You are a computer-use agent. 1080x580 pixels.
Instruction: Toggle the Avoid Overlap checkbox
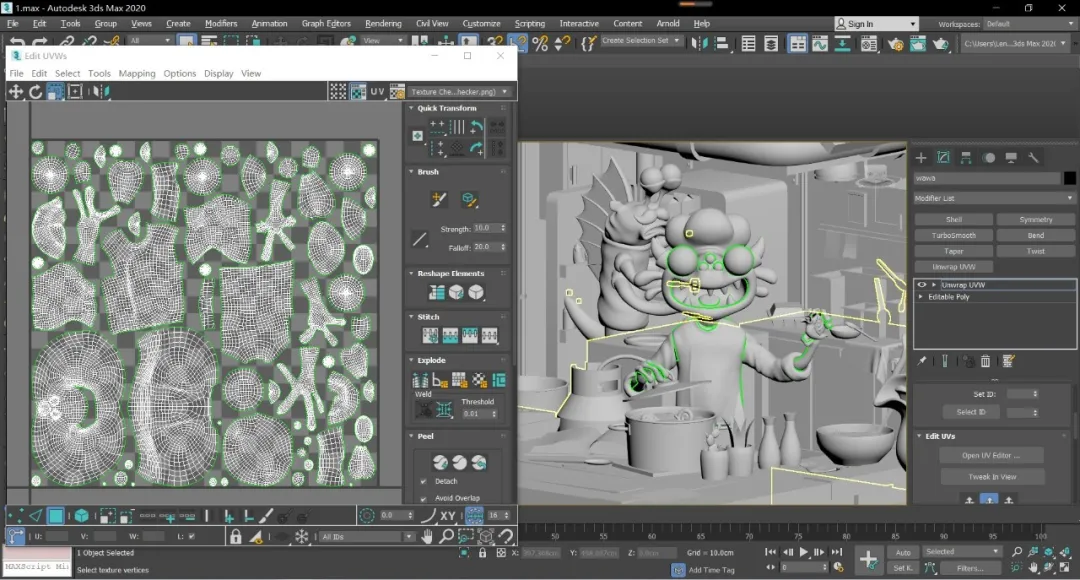[x=424, y=498]
